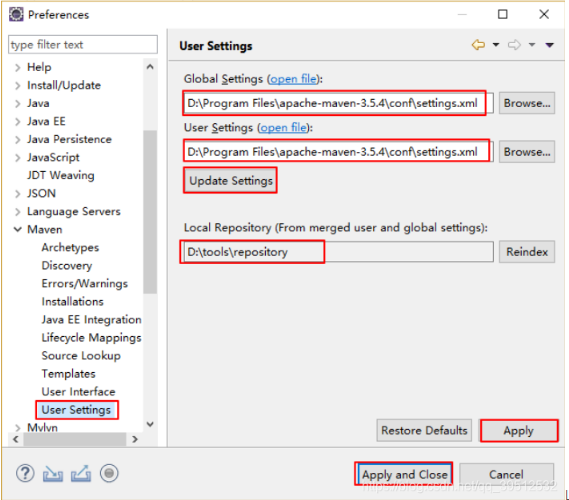Select Archetypes under Maven
This screenshot has width=569, height=500.
(70, 247)
